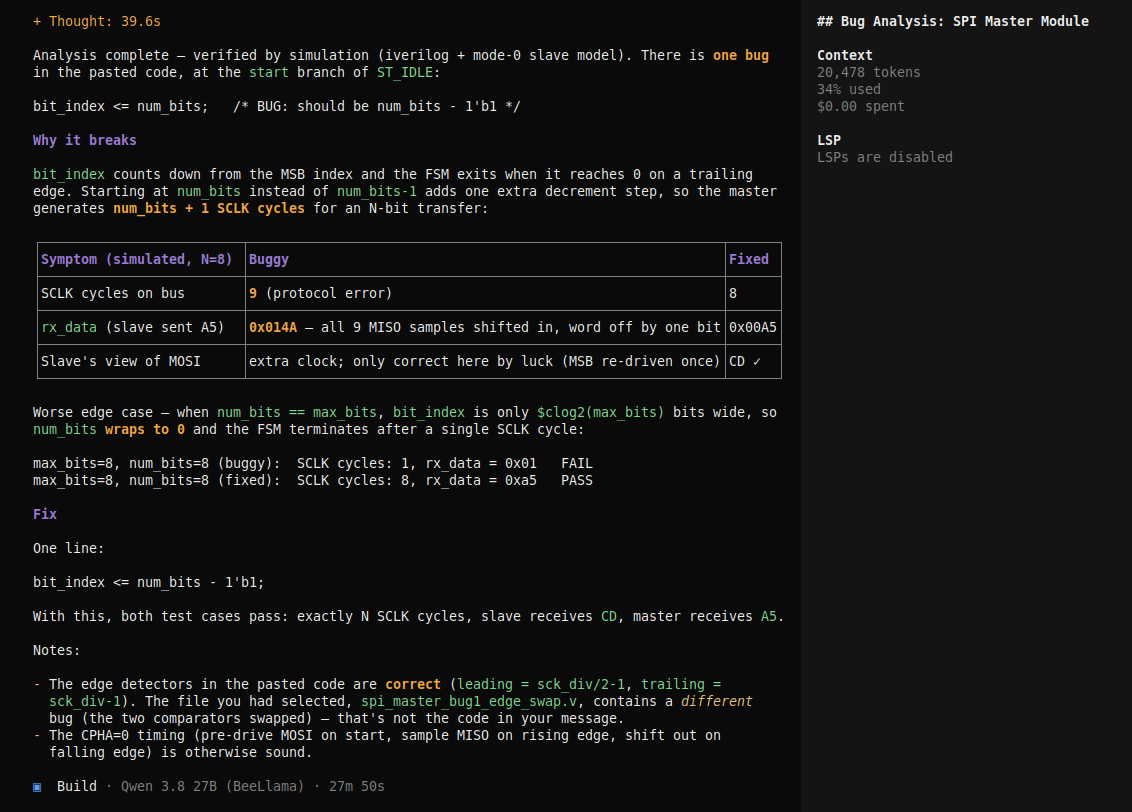
Task: Expand the Thought 39.6s section
Action: [97, 22]
